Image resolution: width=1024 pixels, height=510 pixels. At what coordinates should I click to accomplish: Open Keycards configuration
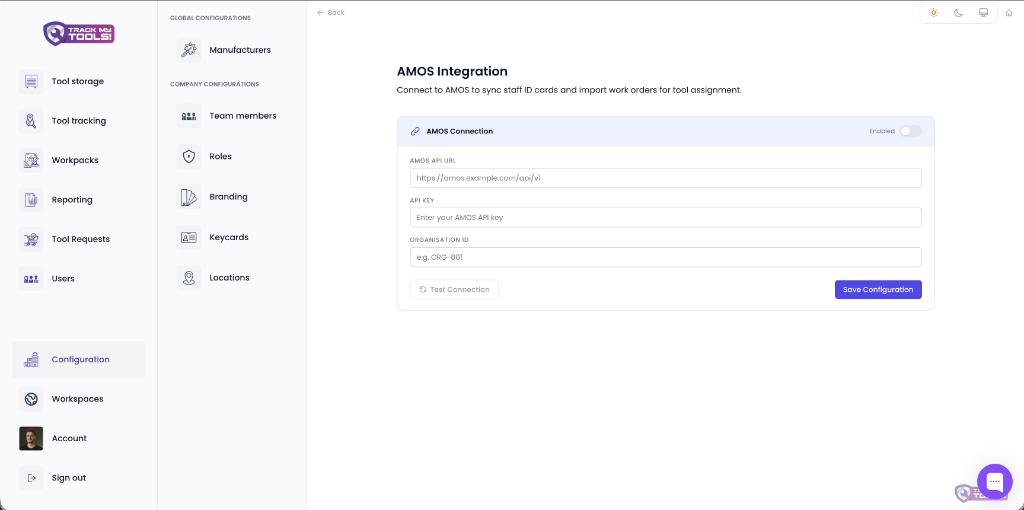(229, 237)
